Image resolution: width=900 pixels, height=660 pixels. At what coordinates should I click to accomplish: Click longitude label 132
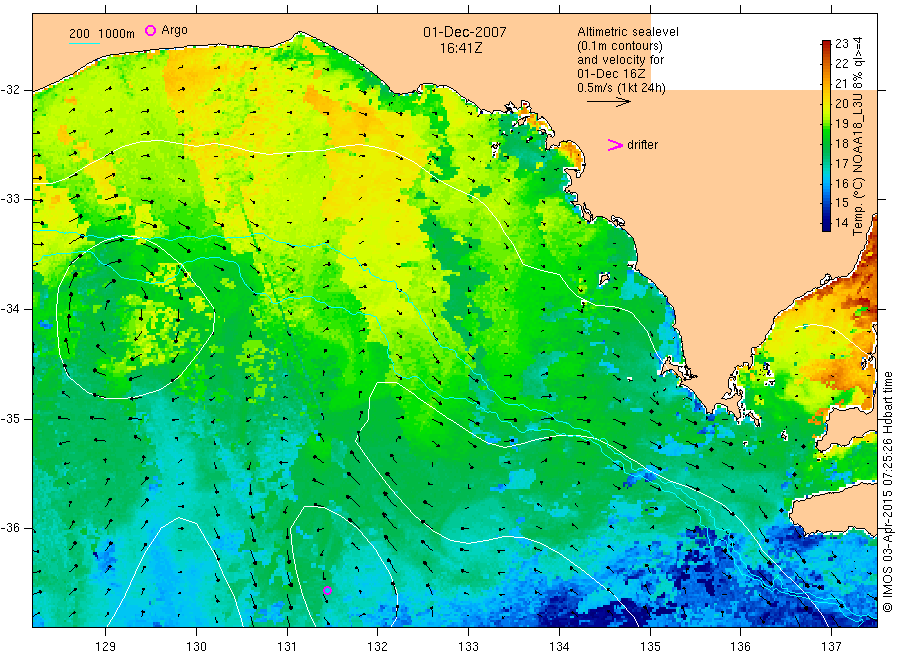[x=378, y=647]
